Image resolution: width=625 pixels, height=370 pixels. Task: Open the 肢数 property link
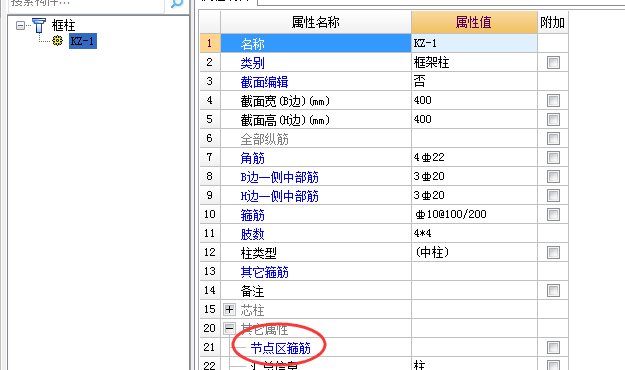pyautogui.click(x=252, y=234)
